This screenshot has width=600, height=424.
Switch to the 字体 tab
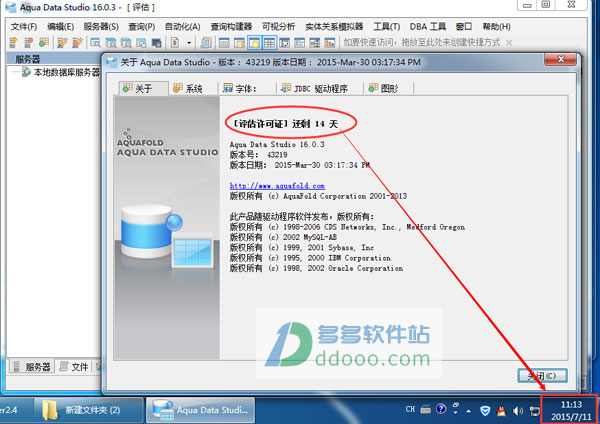[x=246, y=88]
